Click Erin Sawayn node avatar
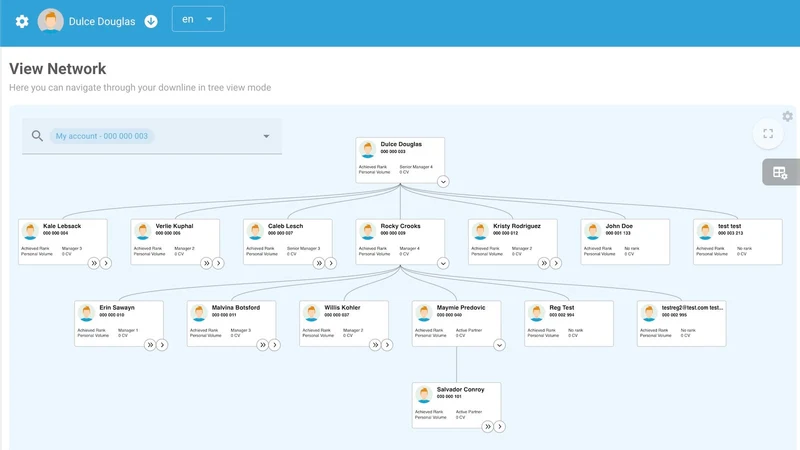Image resolution: width=800 pixels, height=450 pixels. point(86,312)
